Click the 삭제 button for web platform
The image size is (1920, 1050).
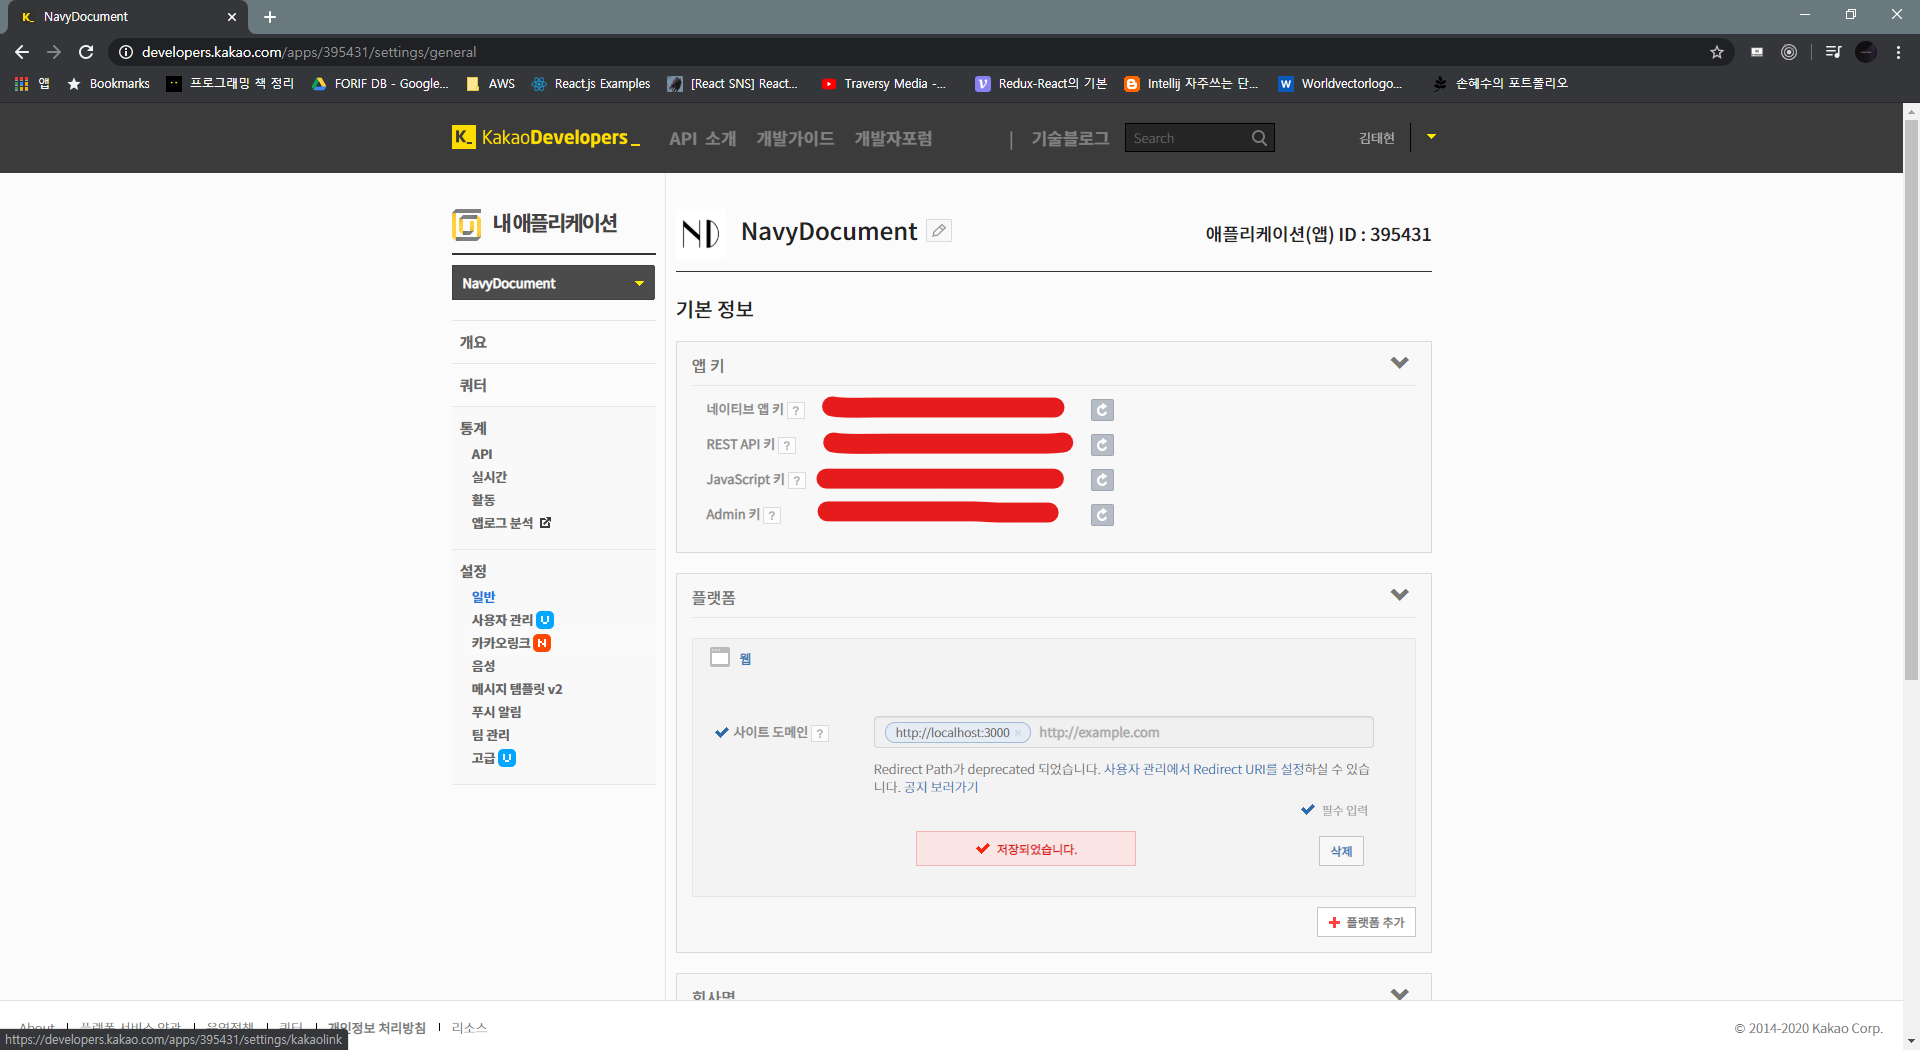[1341, 851]
